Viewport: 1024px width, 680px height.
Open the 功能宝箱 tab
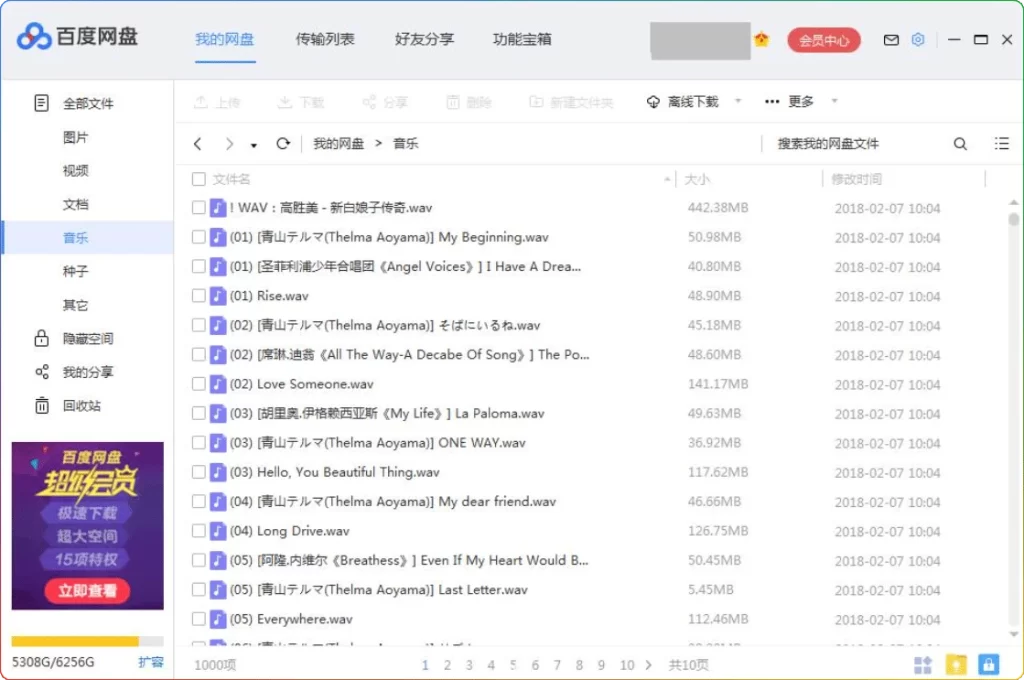[521, 39]
